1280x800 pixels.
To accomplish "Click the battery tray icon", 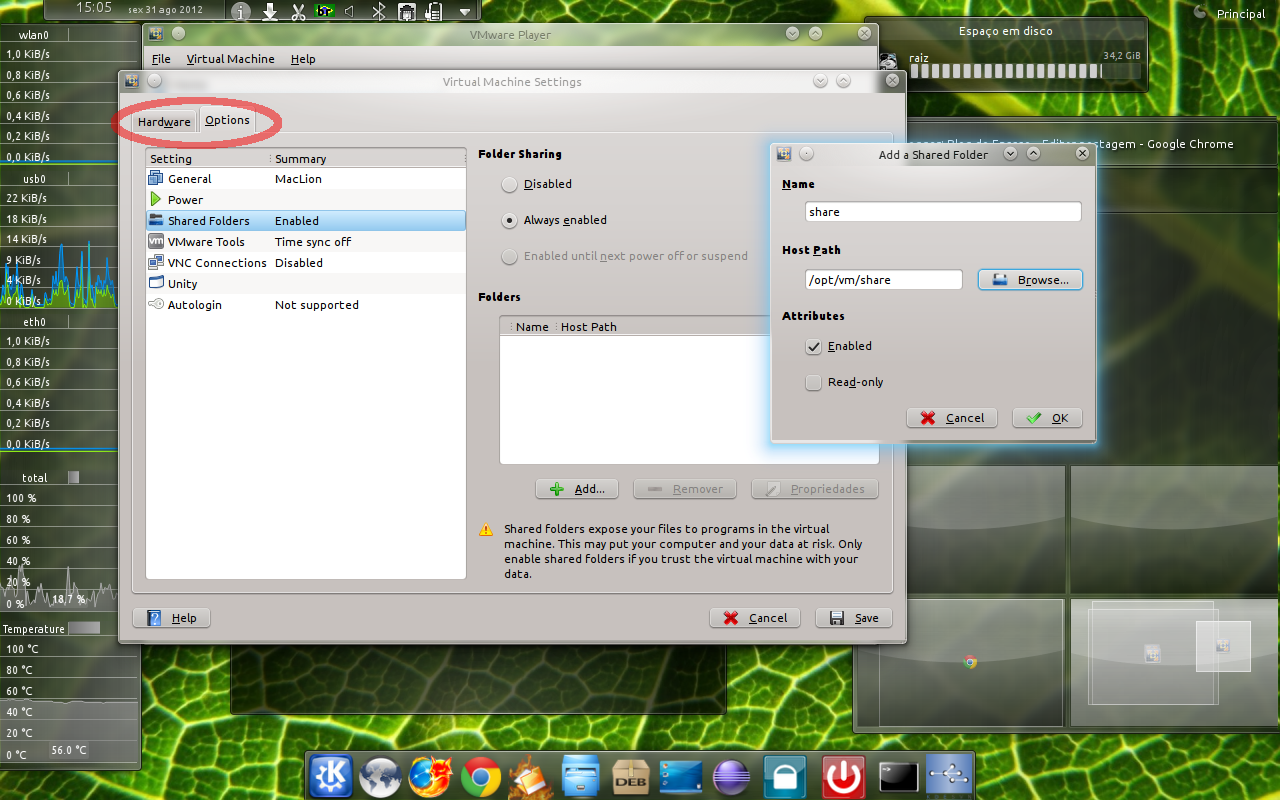I will click(433, 12).
